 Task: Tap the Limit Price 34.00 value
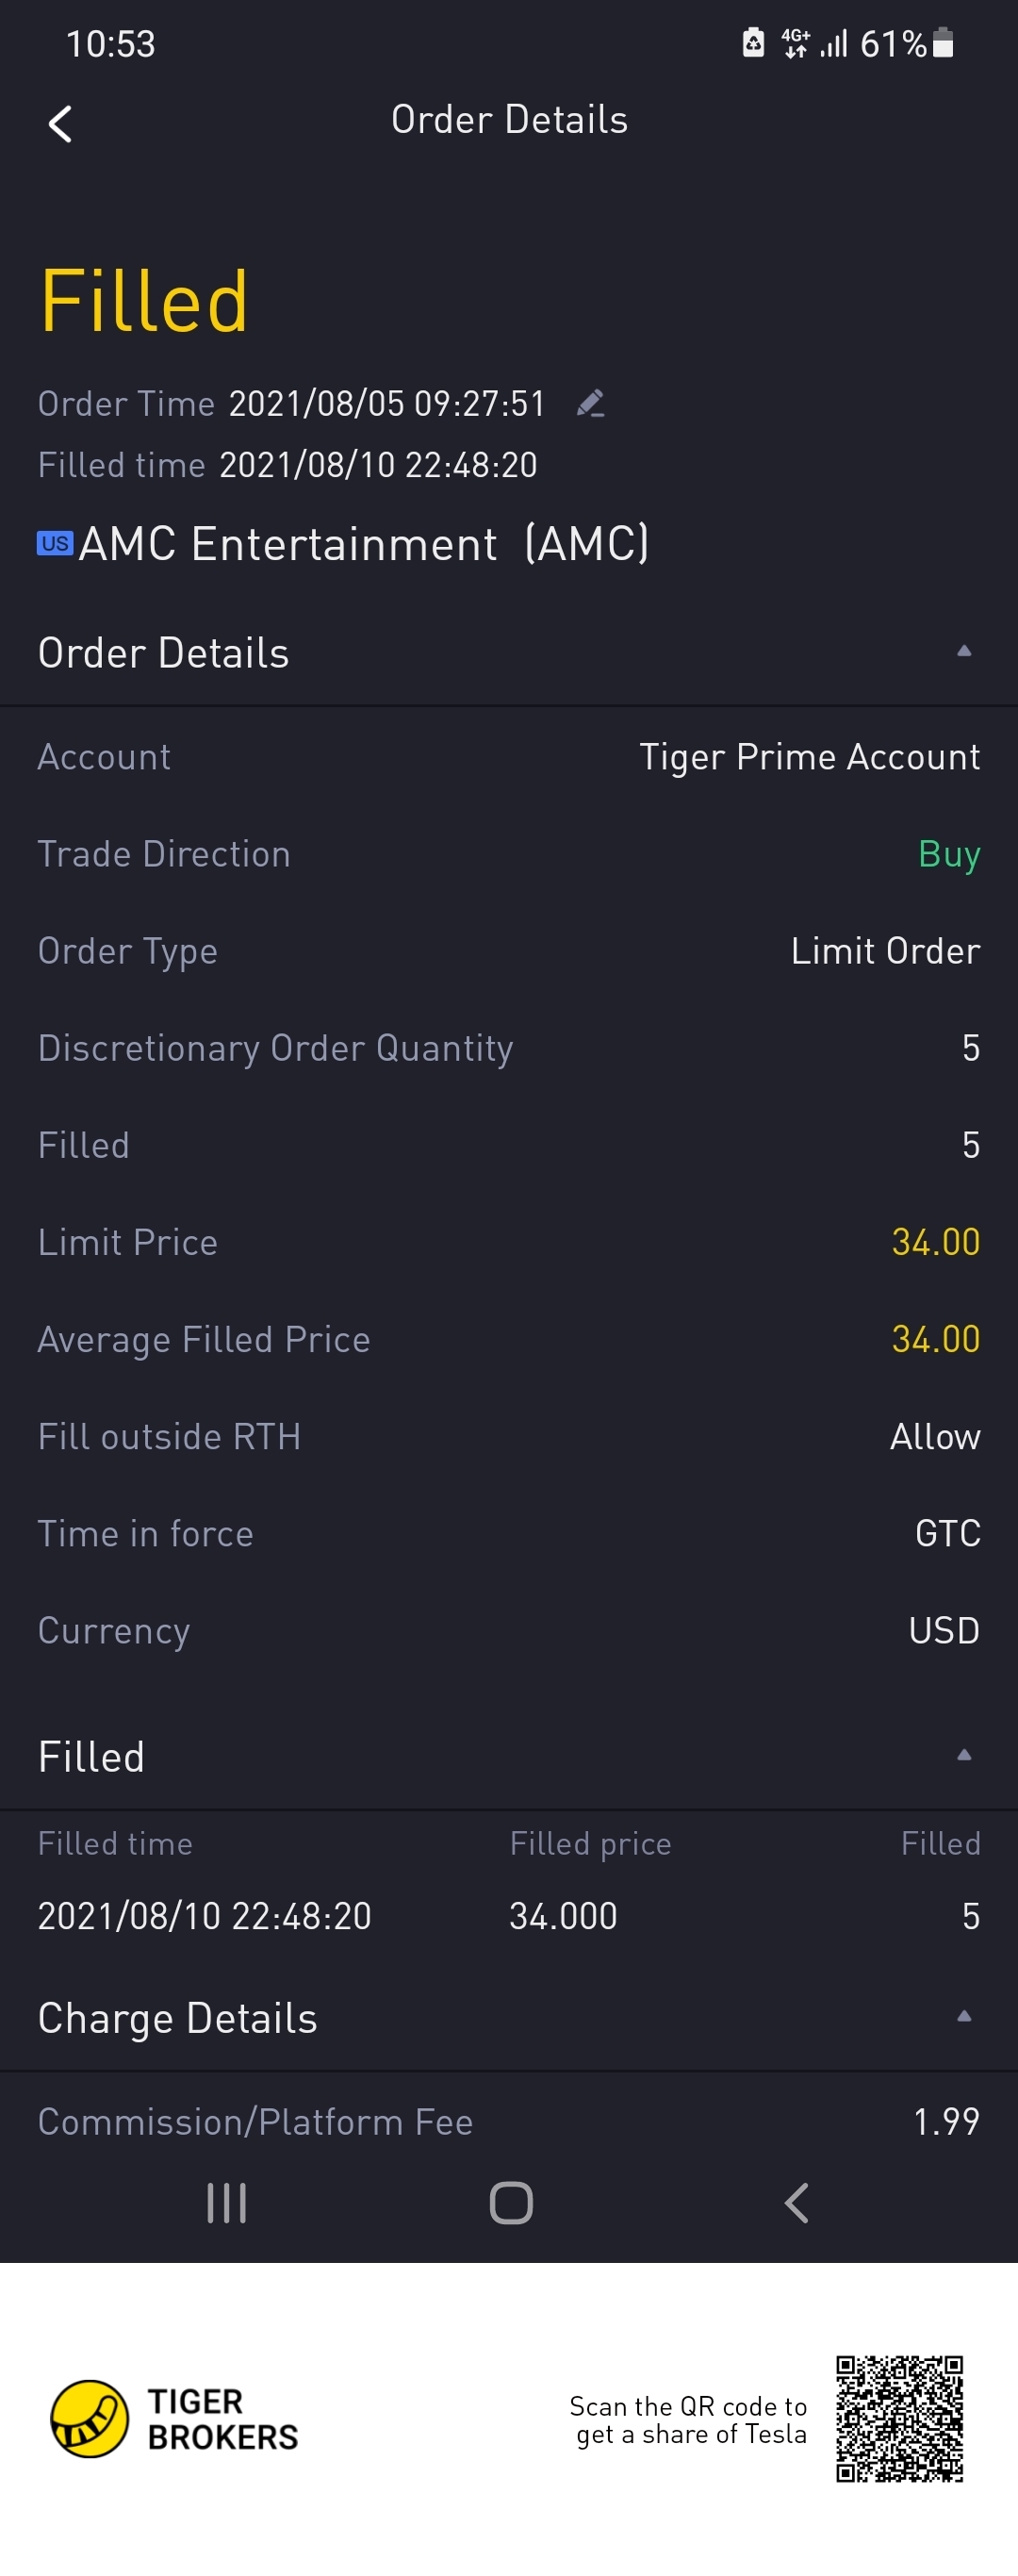click(935, 1242)
